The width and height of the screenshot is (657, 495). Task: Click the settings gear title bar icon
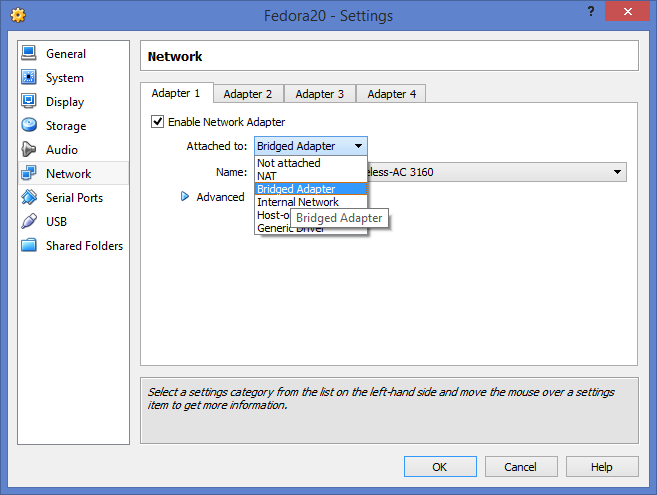click(x=18, y=16)
